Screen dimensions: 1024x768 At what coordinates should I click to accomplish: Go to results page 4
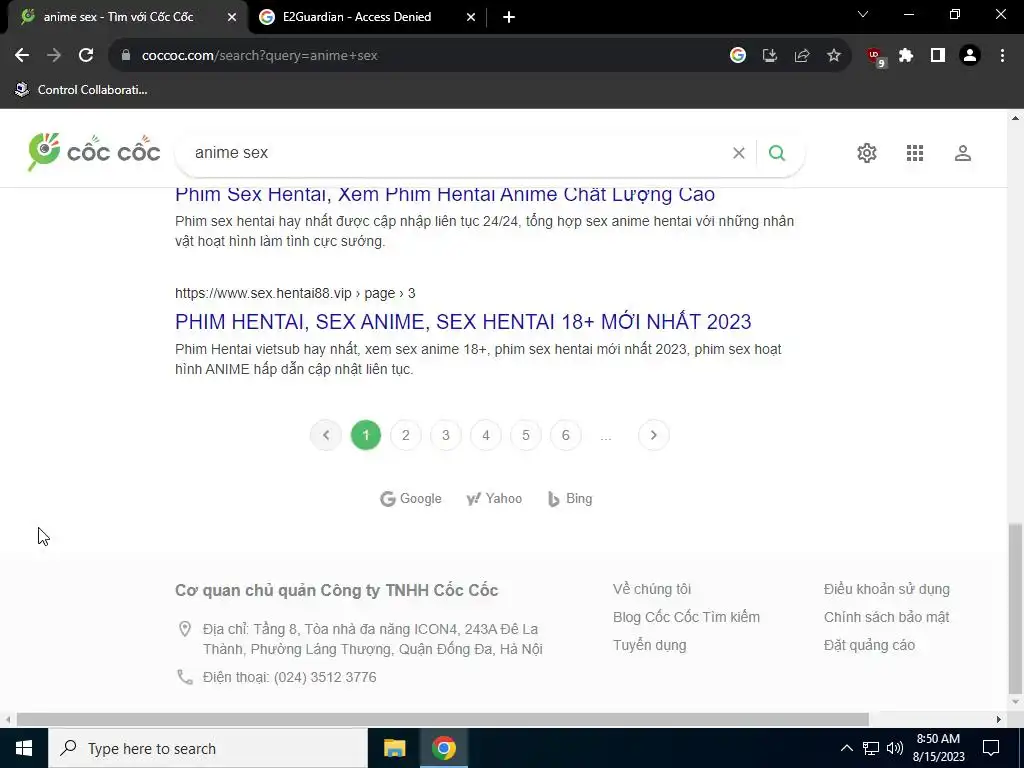click(x=485, y=435)
